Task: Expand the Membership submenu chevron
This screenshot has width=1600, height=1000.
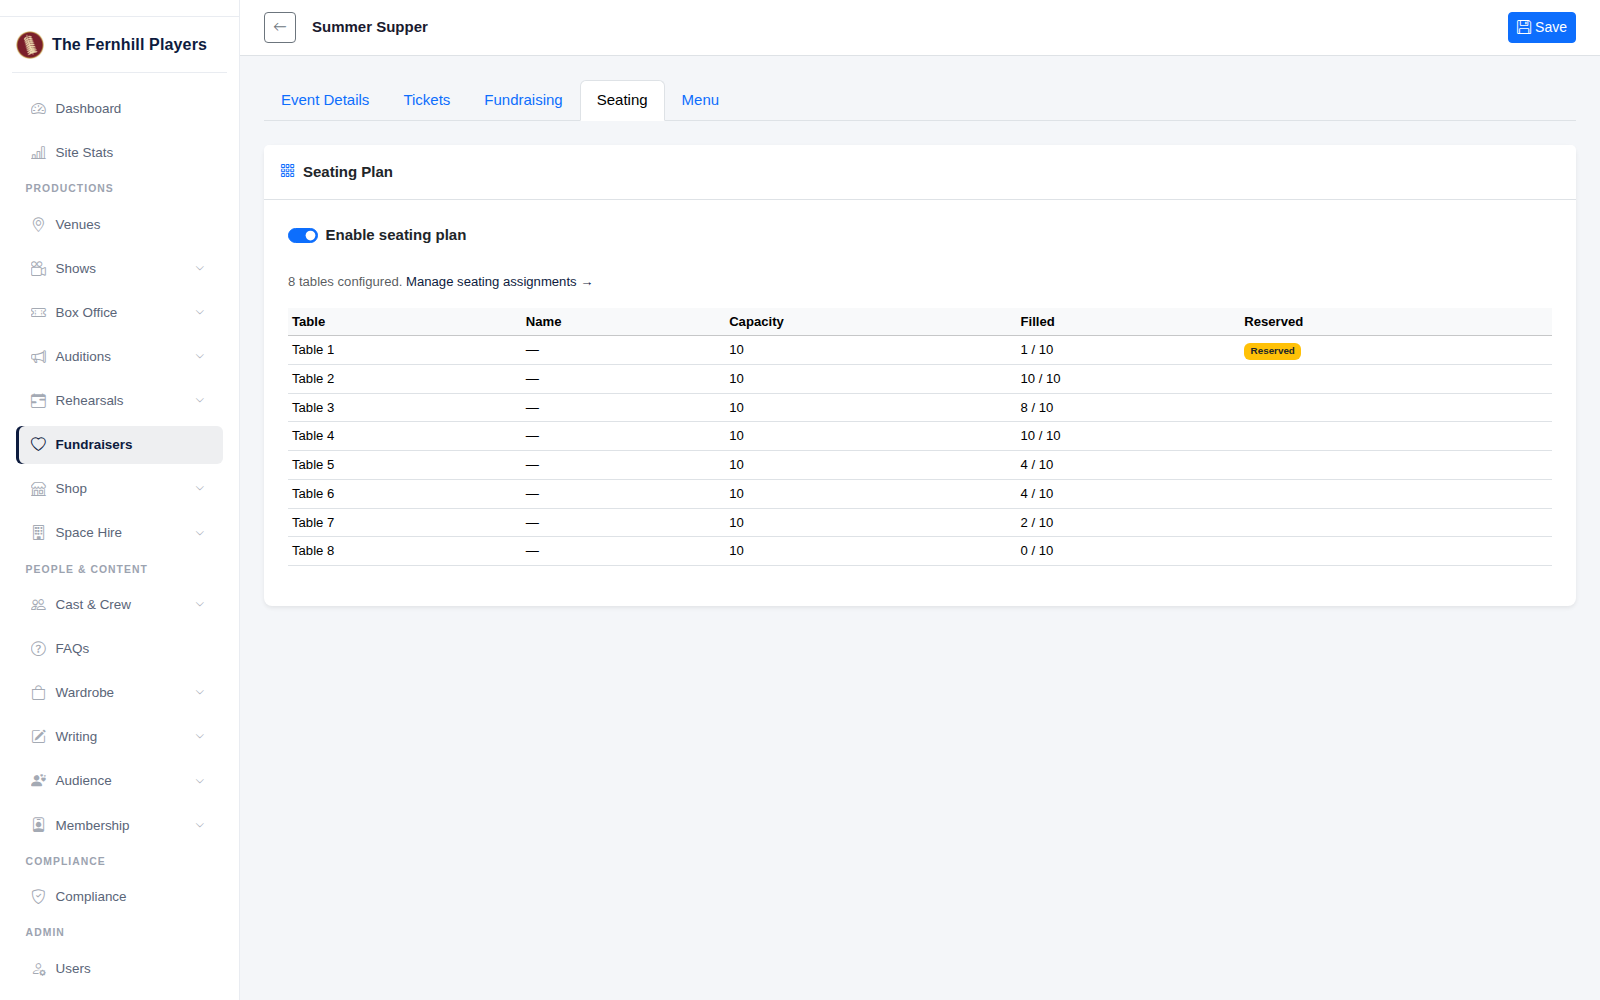Action: pos(200,825)
